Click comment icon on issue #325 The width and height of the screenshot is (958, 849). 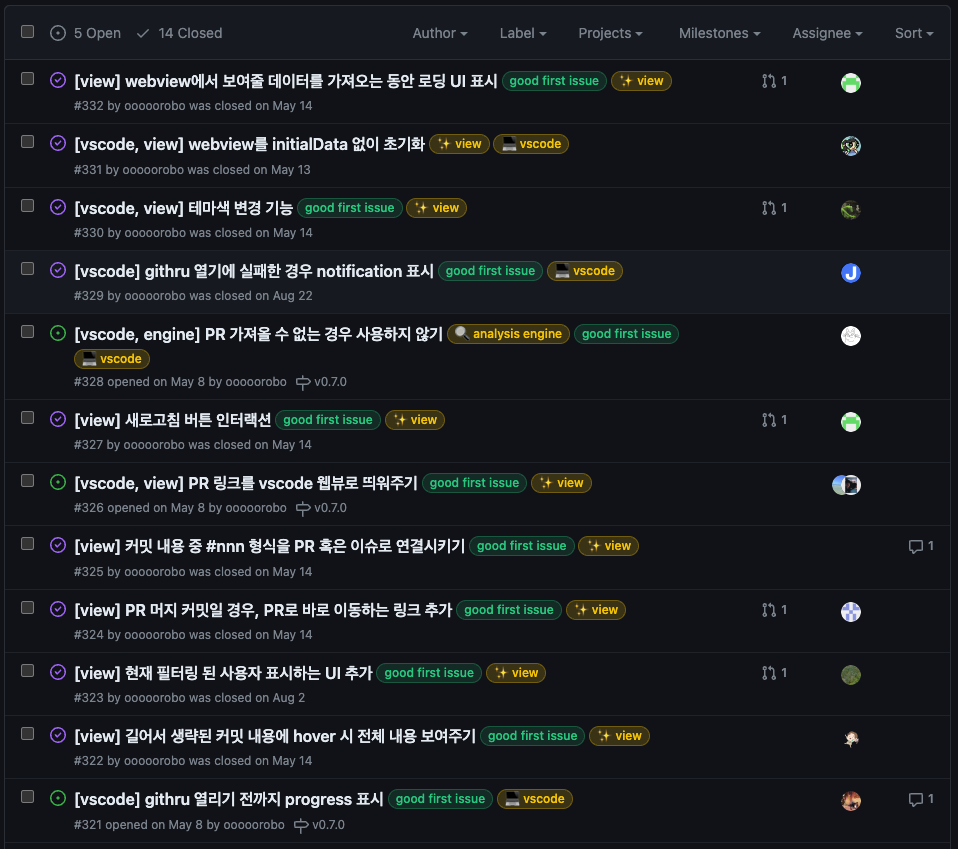(x=915, y=546)
